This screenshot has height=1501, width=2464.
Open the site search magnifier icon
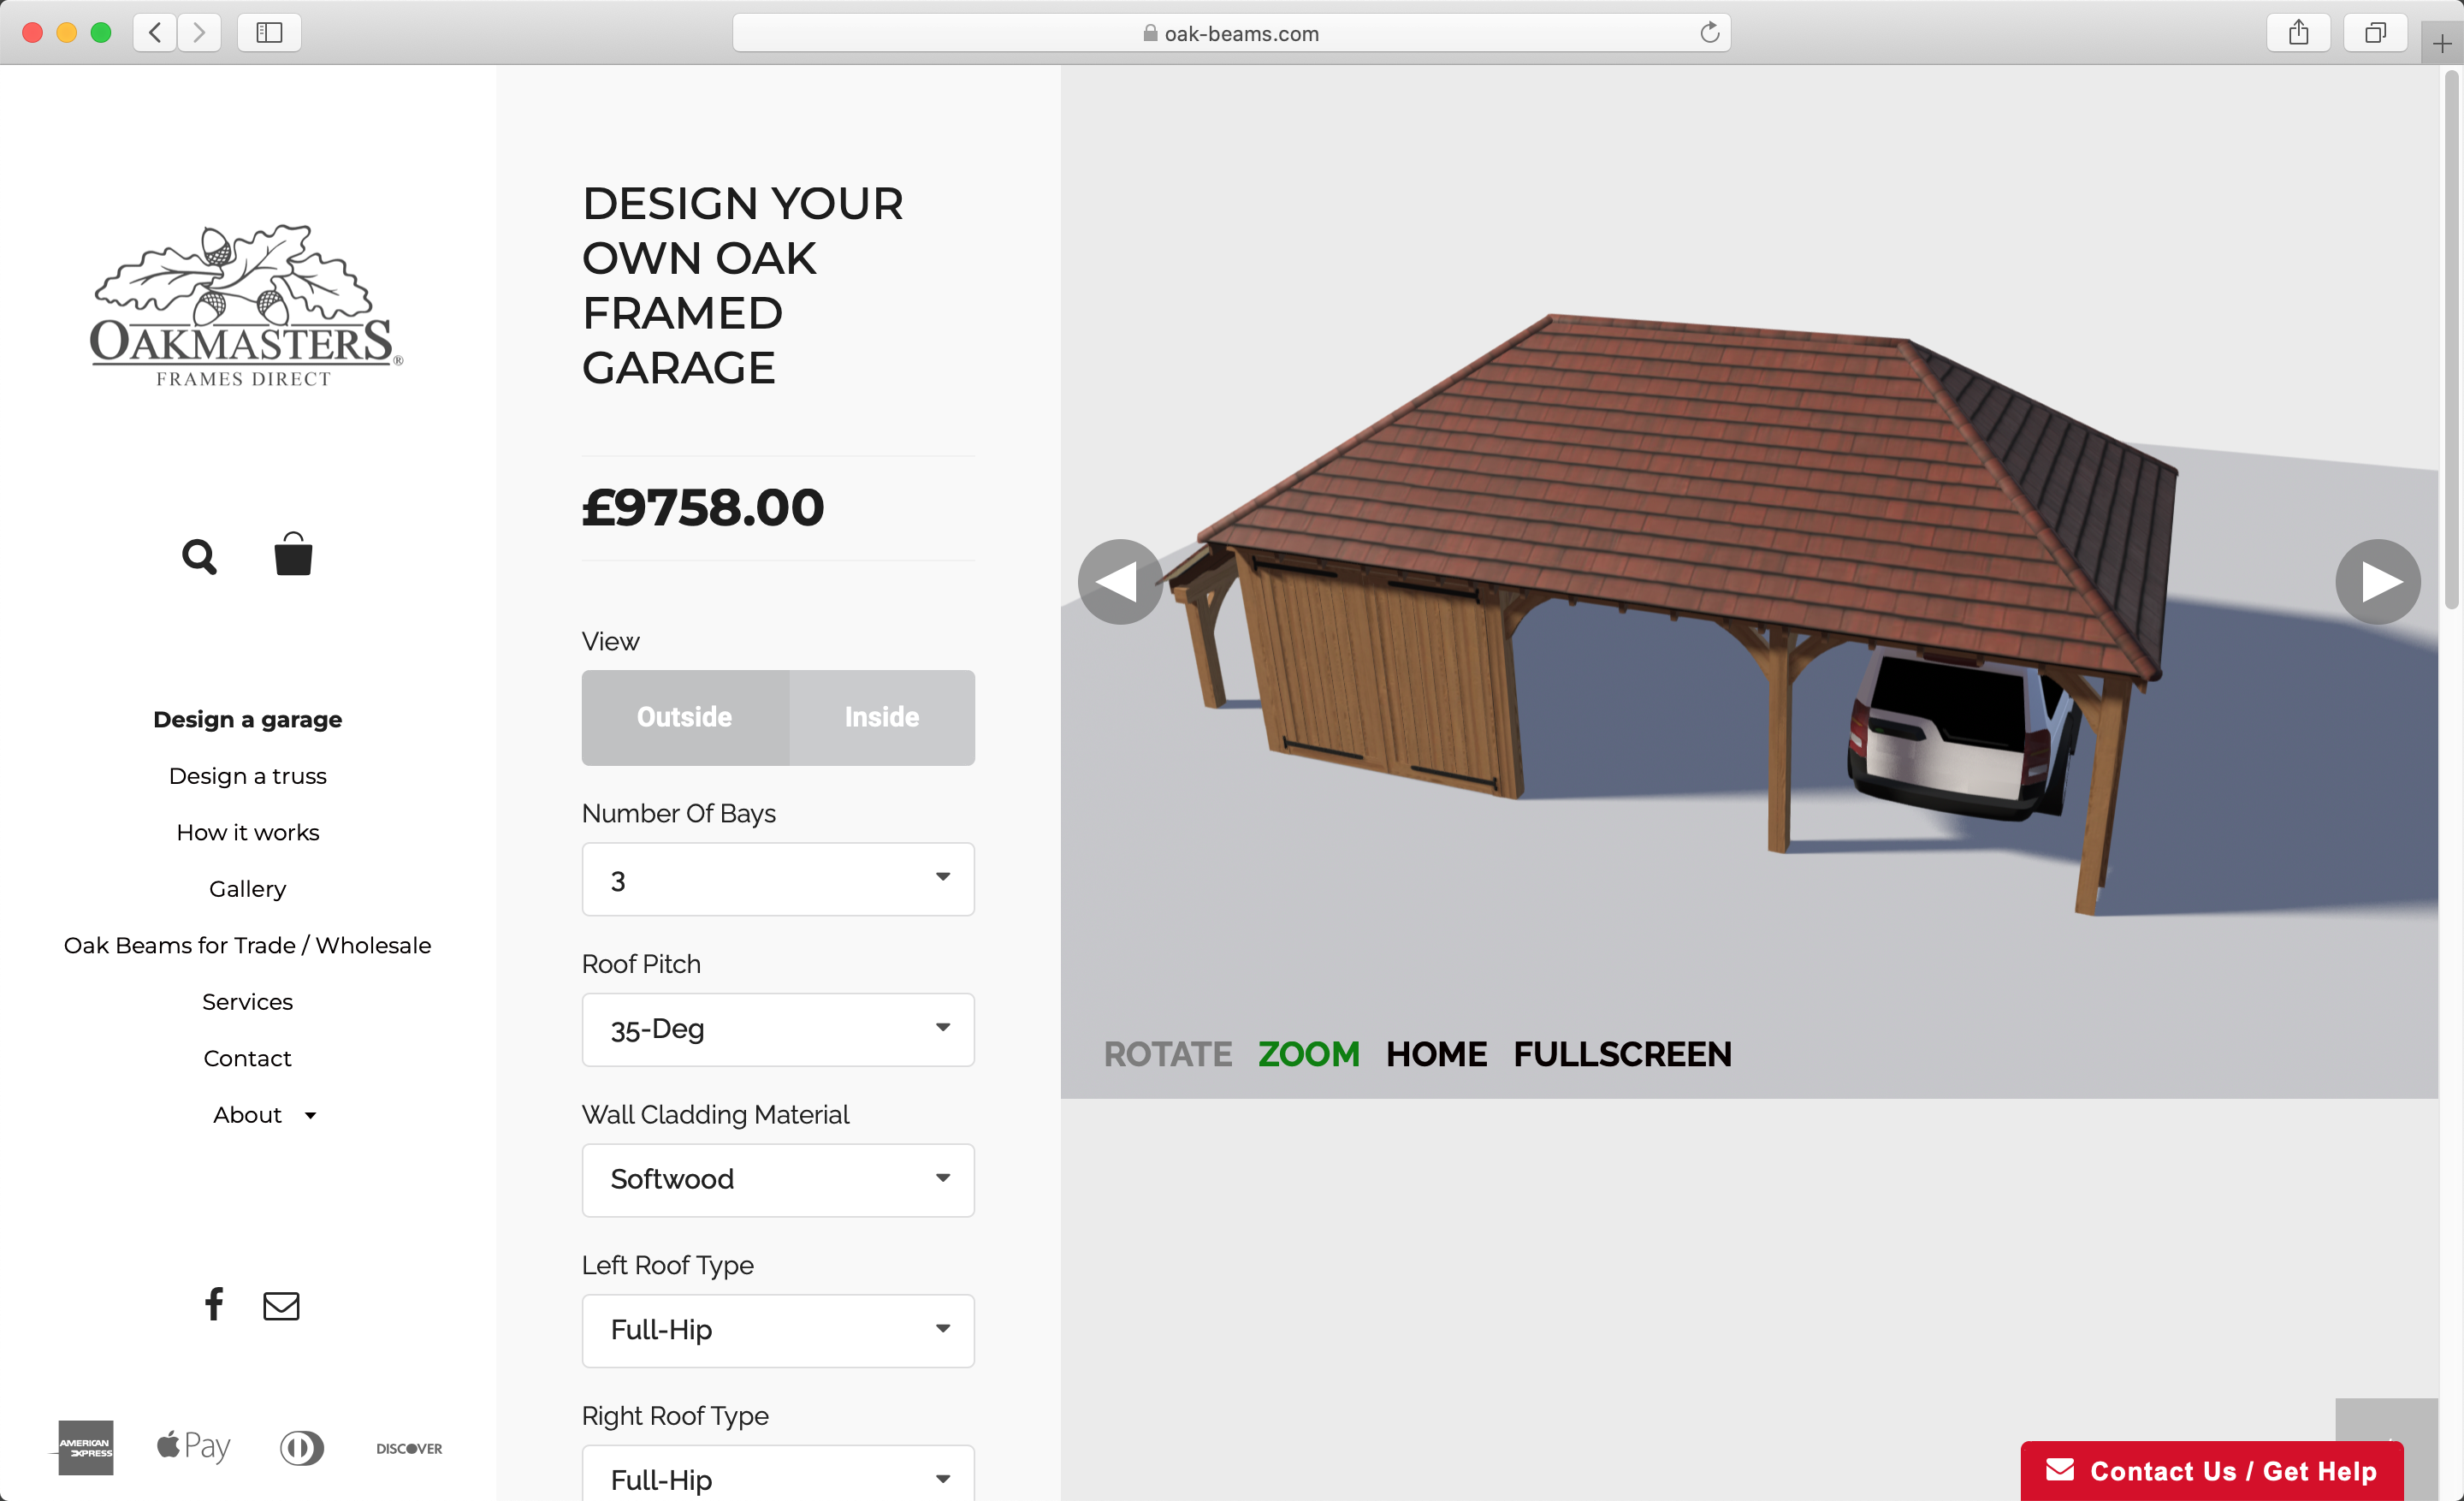point(199,556)
